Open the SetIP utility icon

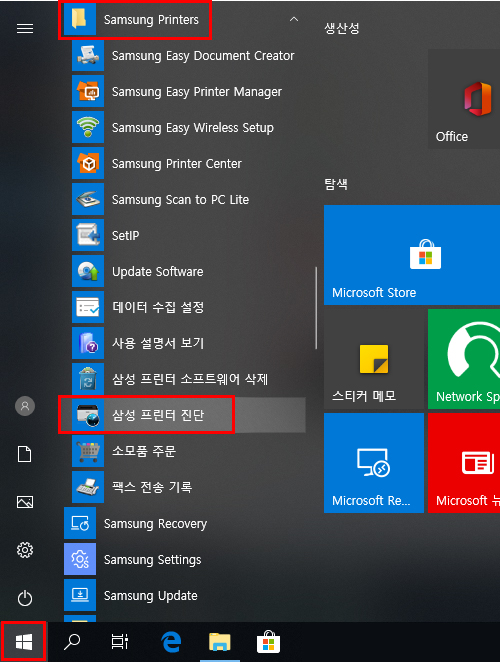88,235
